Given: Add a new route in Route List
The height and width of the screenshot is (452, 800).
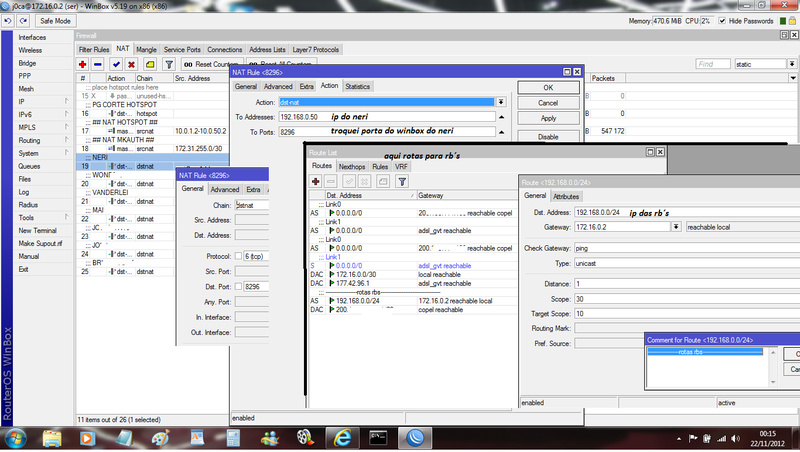Looking at the screenshot, I should click(x=316, y=181).
